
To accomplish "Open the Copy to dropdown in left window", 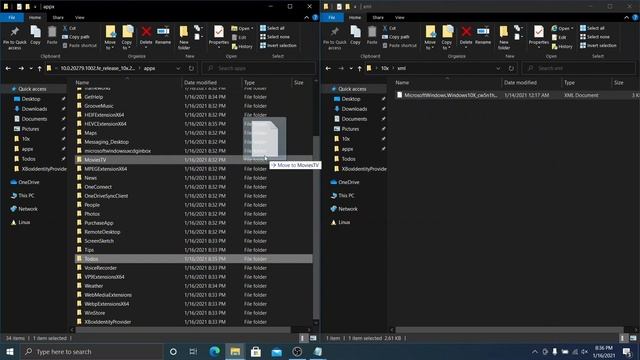I will pos(127,45).
